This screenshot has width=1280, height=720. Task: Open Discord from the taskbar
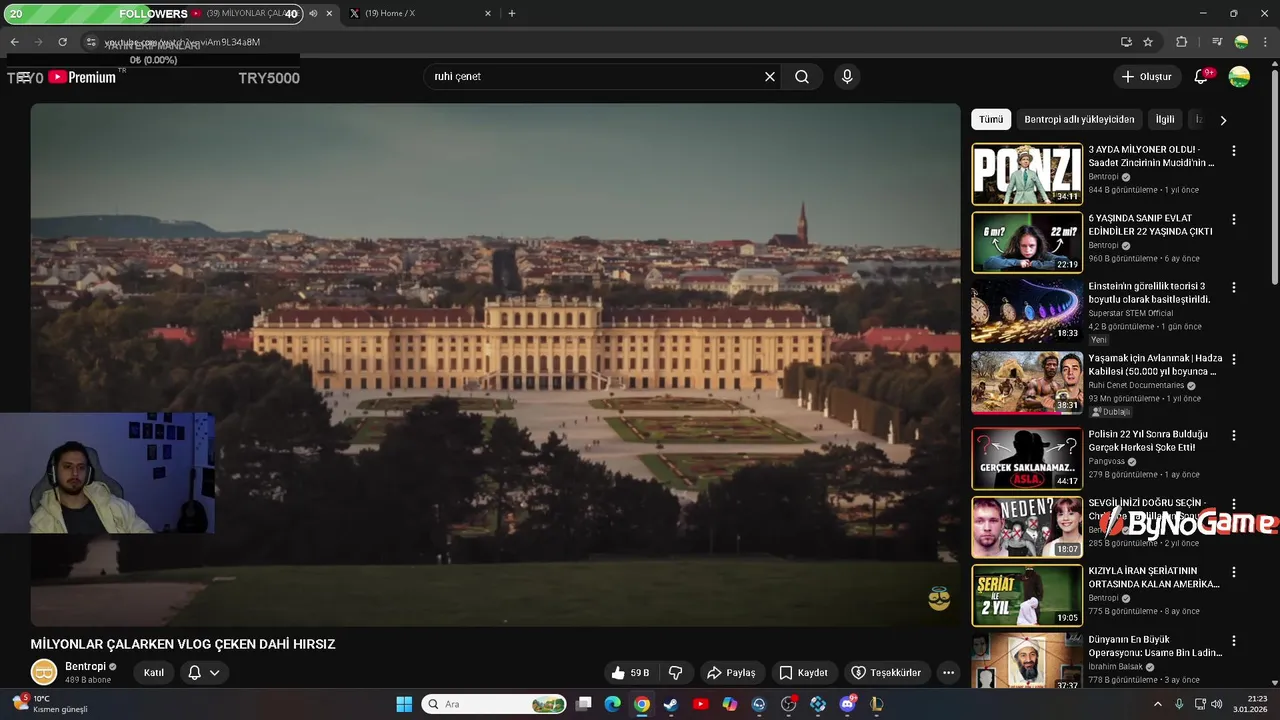[848, 704]
